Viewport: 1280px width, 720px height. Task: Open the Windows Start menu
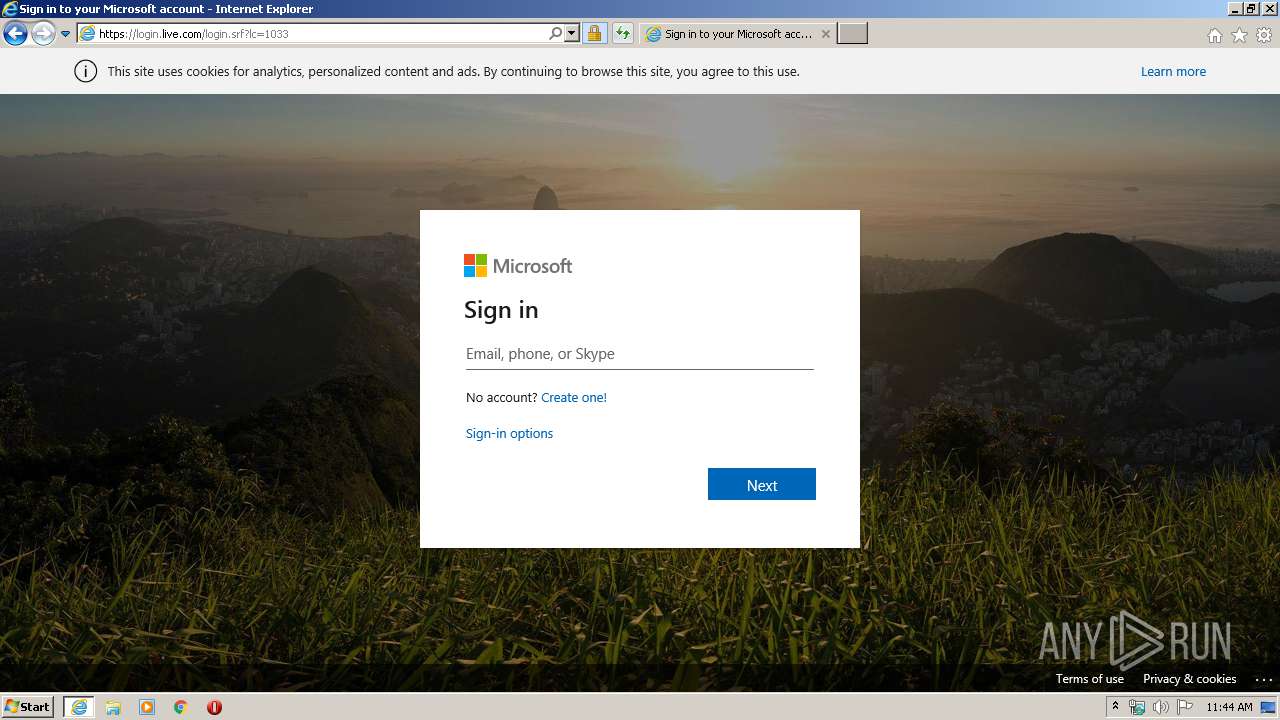[x=27, y=707]
